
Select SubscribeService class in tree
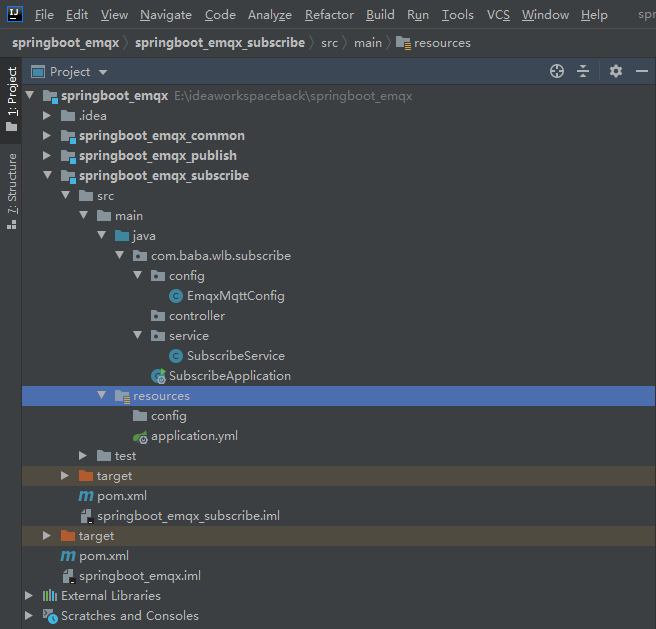click(x=235, y=356)
